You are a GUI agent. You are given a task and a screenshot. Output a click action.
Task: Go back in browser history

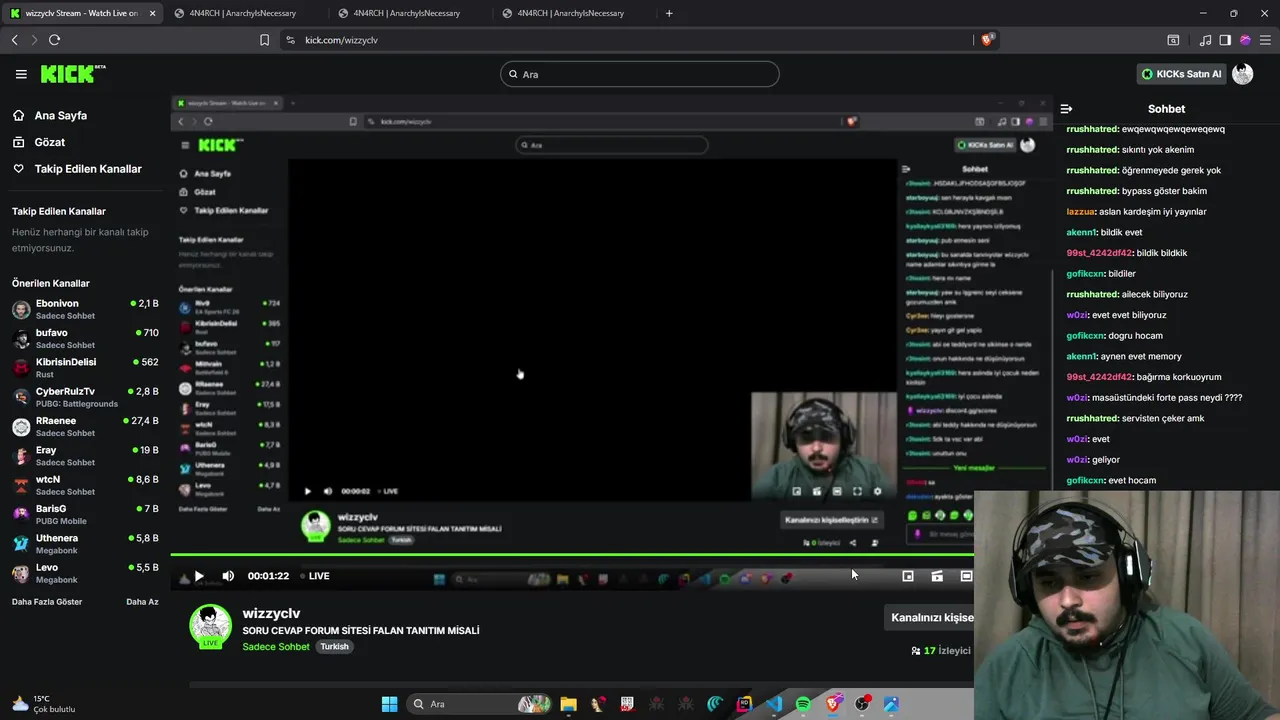(14, 40)
